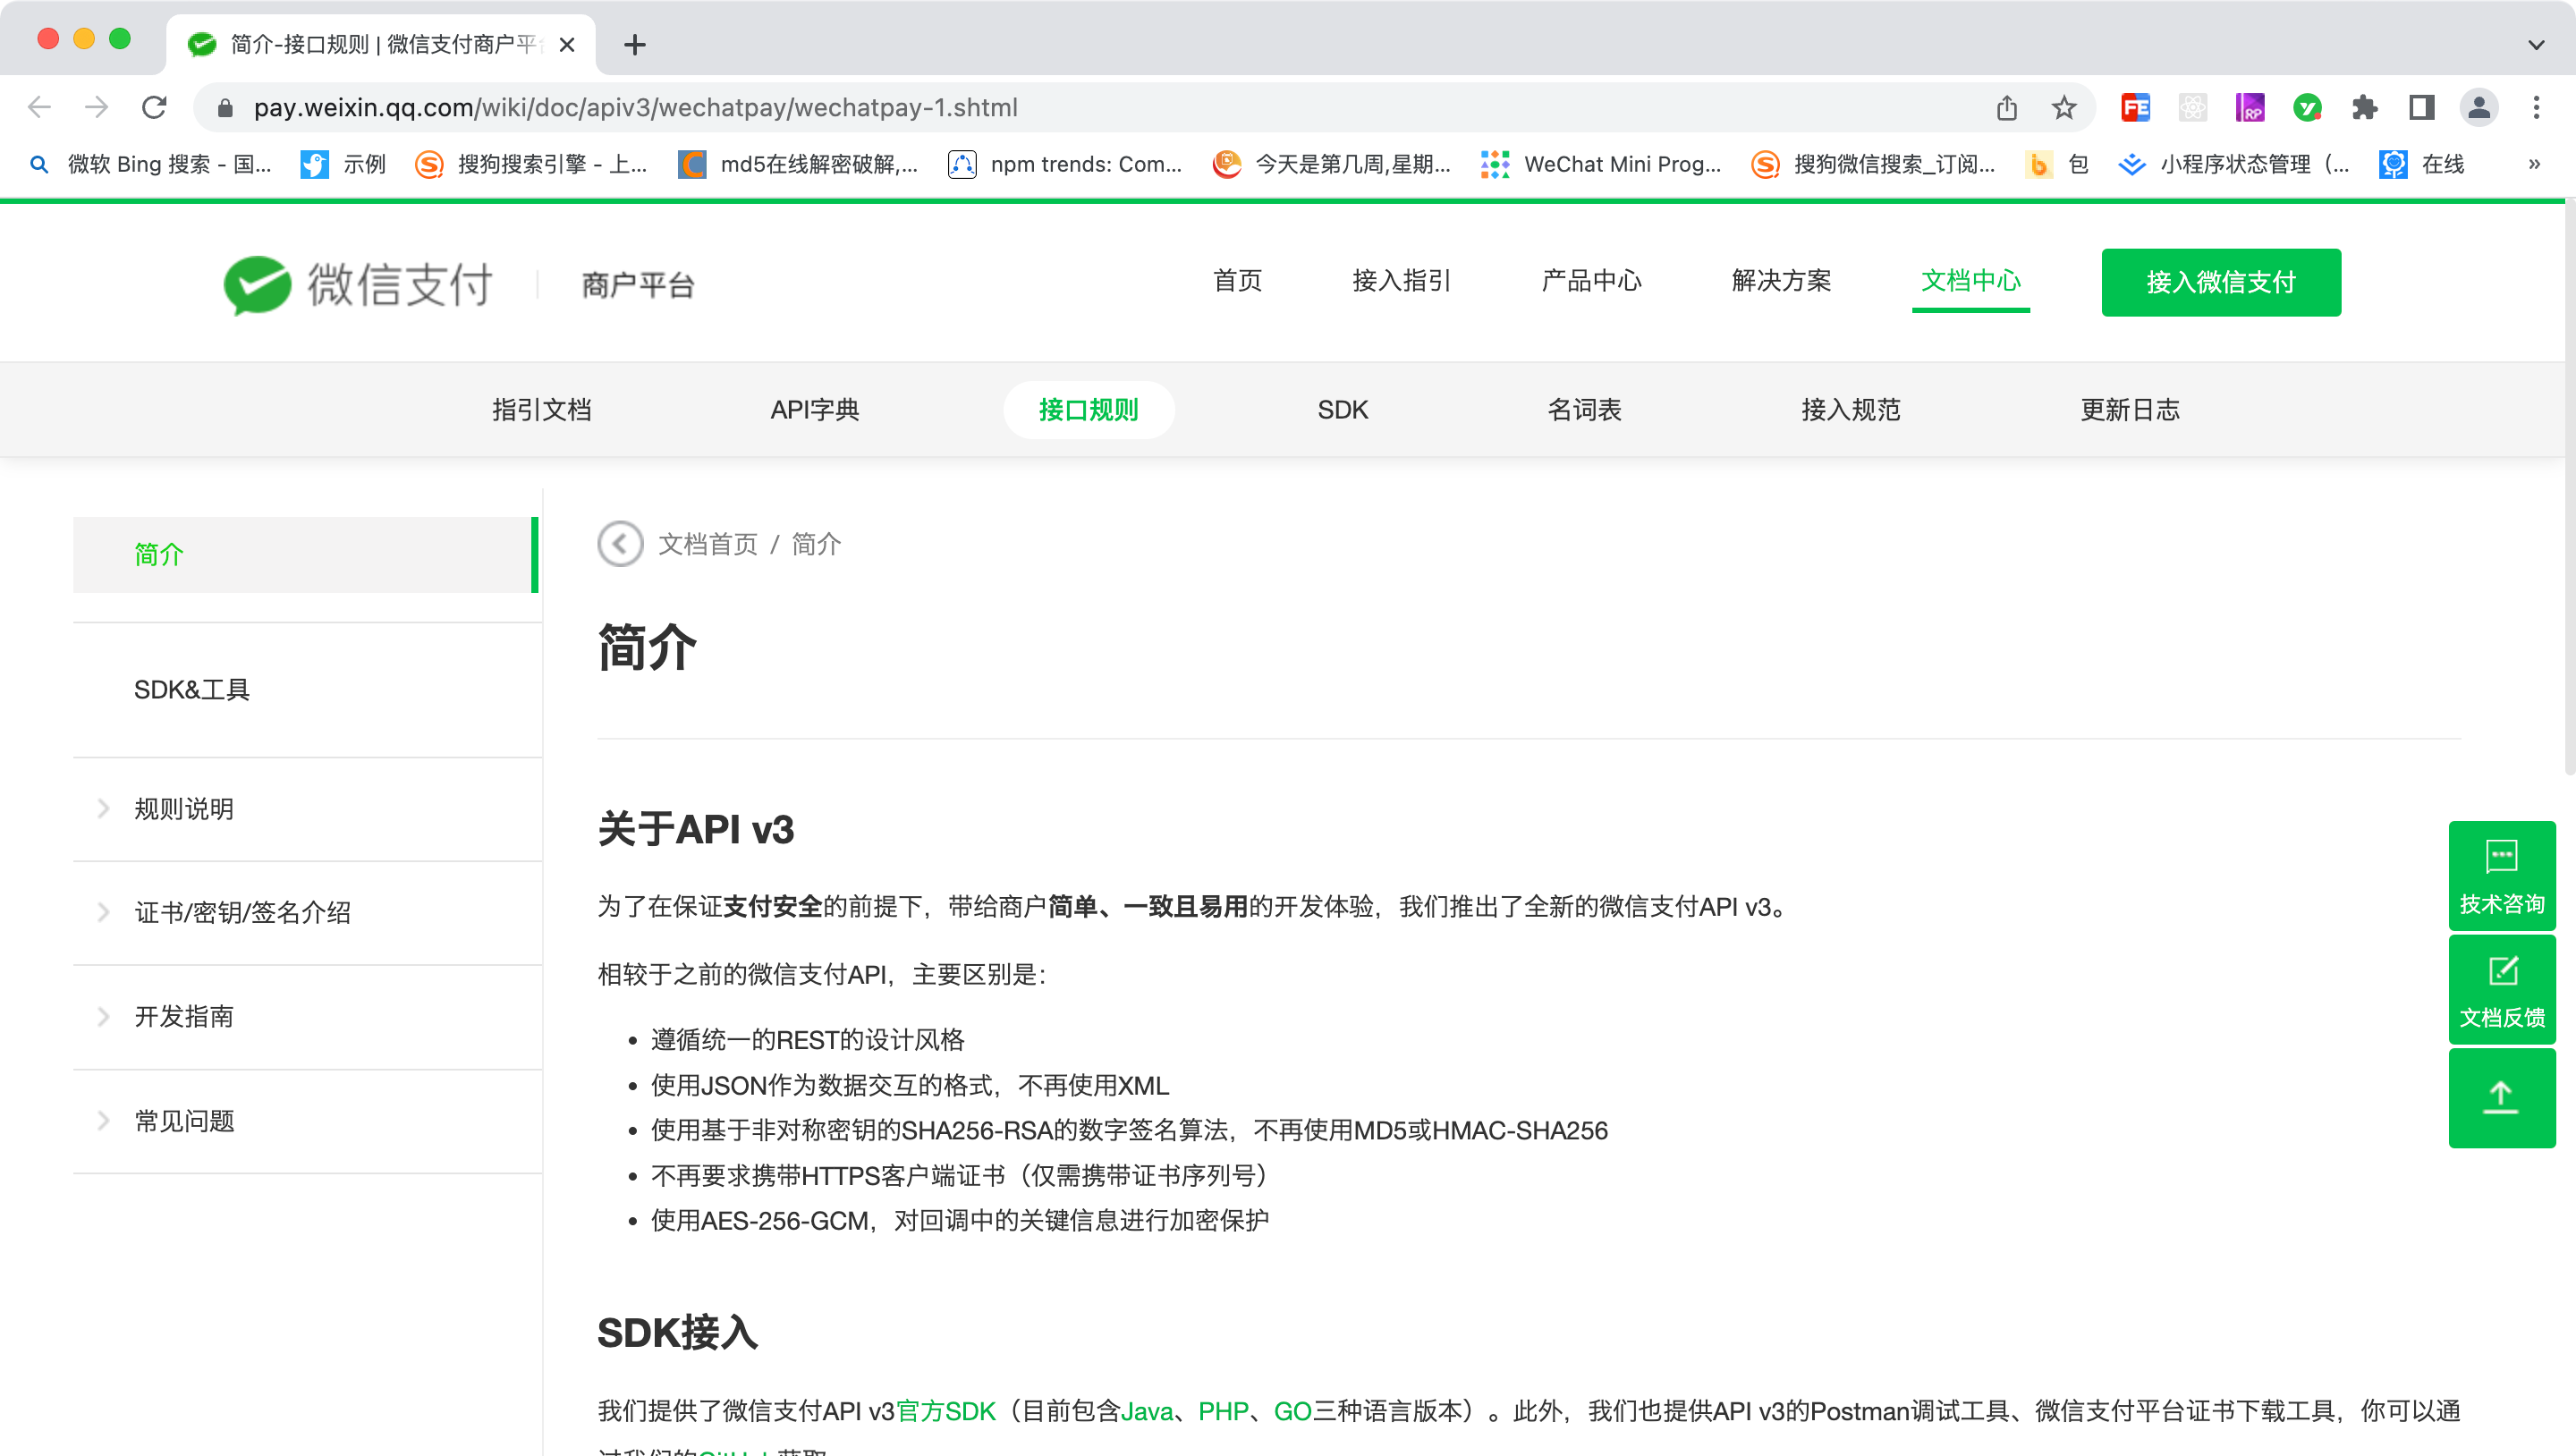Open the Chrome extensions puzzle icon
The width and height of the screenshot is (2576, 1456).
pos(2364,108)
